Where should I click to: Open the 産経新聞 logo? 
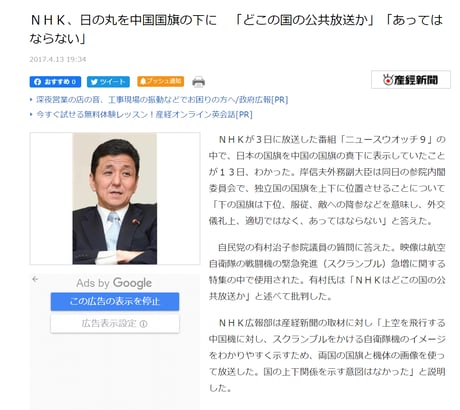411,80
